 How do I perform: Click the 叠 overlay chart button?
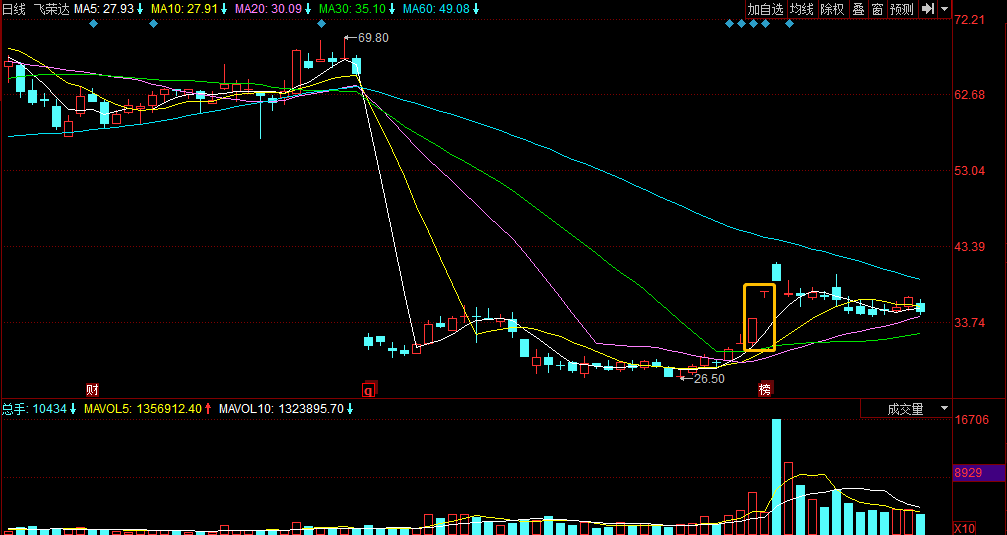[858, 9]
